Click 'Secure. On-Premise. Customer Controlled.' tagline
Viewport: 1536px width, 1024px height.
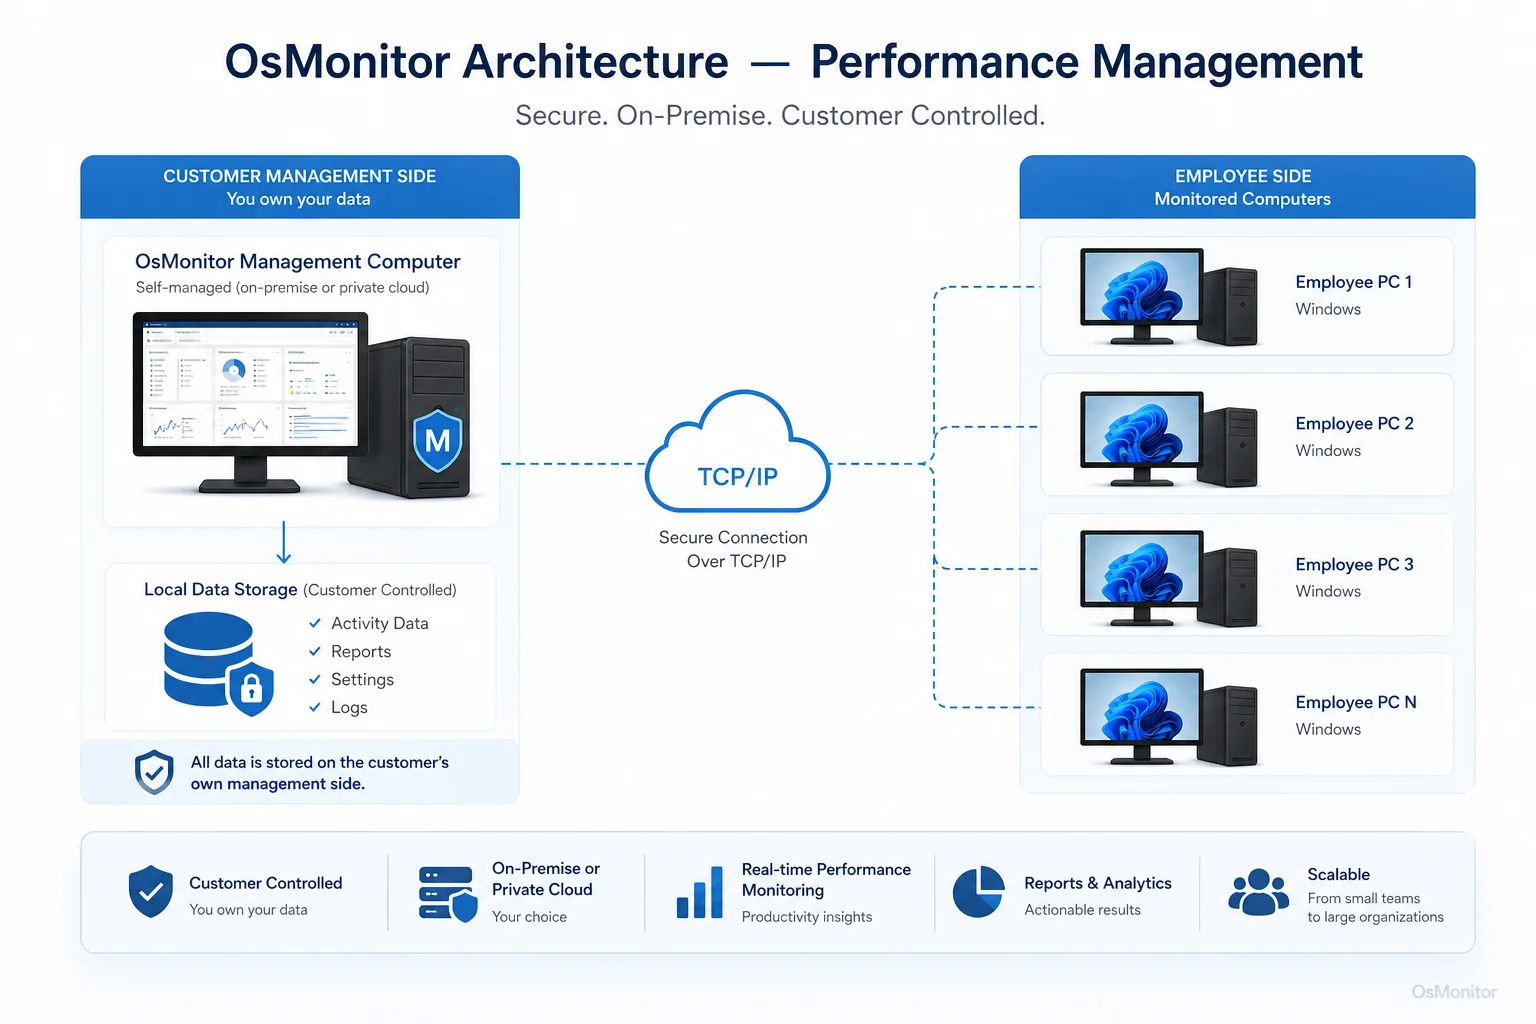coord(780,115)
